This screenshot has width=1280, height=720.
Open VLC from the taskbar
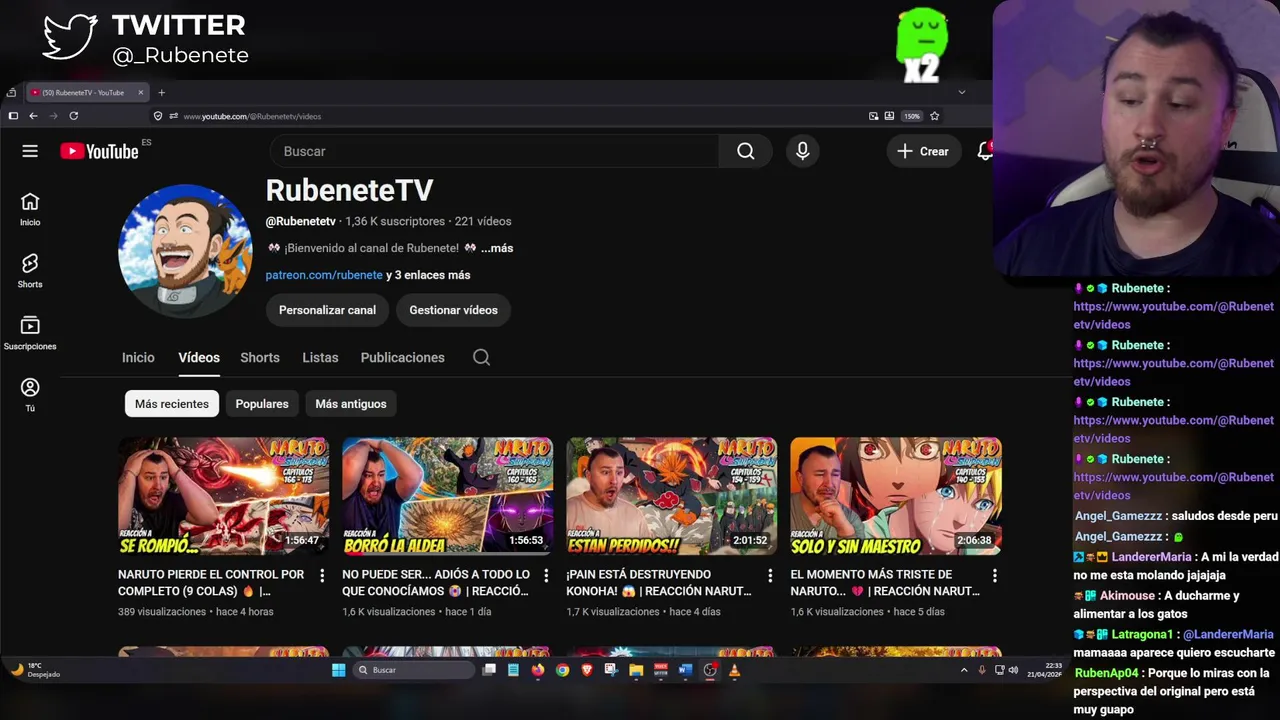click(734, 670)
